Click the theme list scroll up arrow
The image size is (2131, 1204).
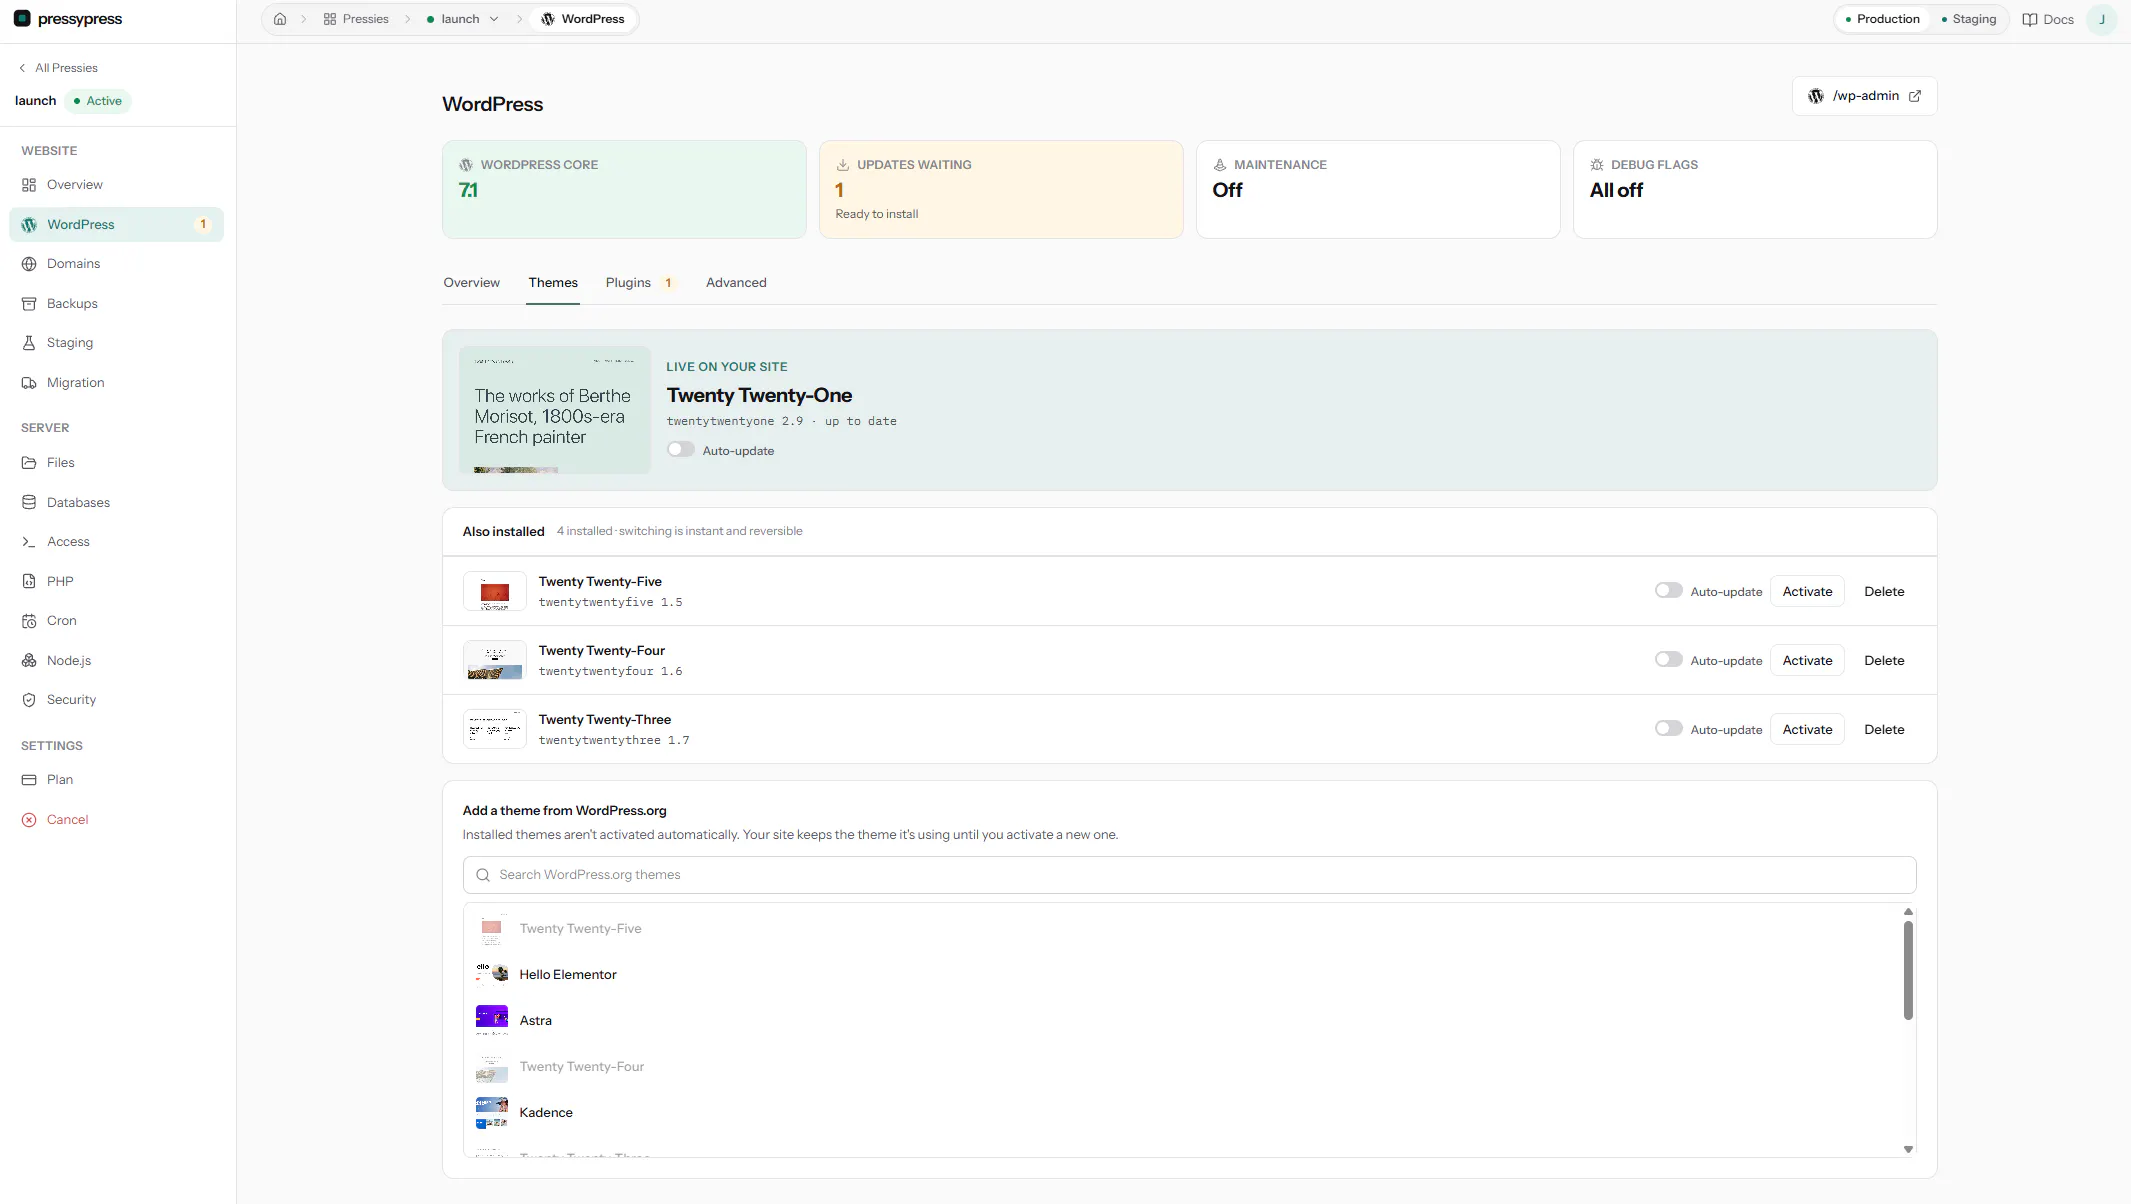(x=1908, y=912)
